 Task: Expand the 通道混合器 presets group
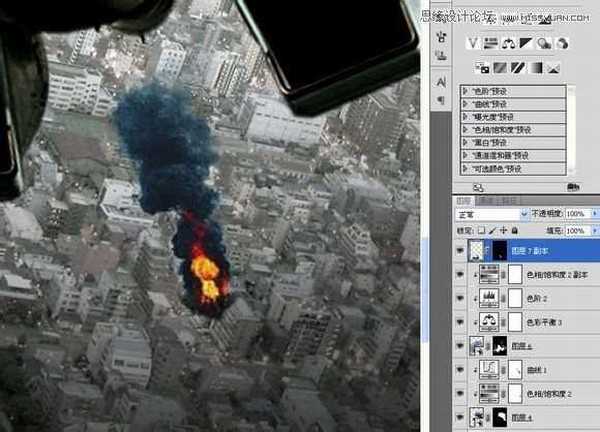[x=466, y=155]
